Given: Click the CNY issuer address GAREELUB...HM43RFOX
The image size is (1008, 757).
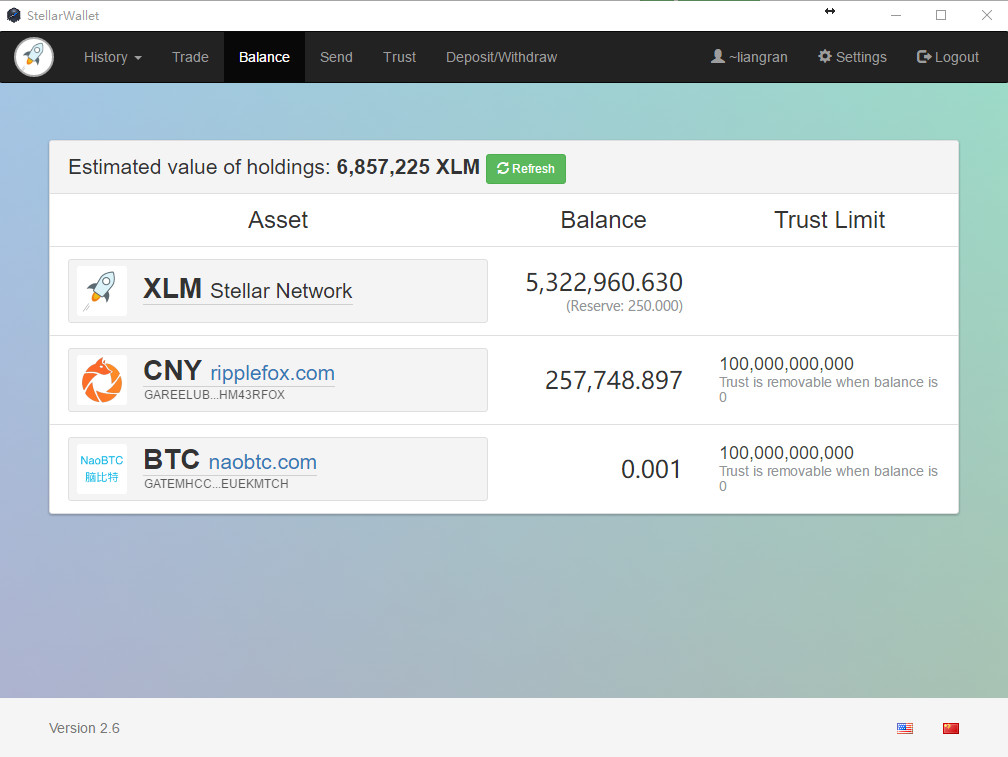Looking at the screenshot, I should (214, 395).
